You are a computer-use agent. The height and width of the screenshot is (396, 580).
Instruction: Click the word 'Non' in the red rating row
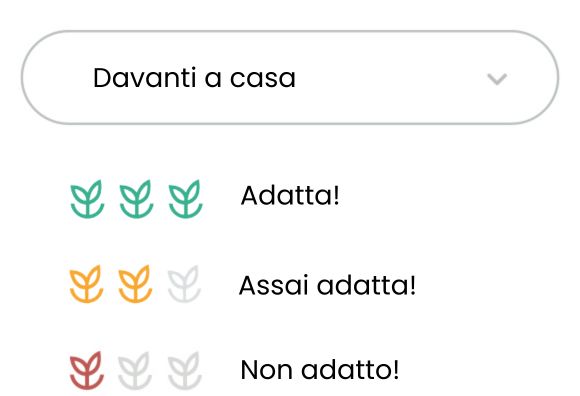click(x=267, y=370)
